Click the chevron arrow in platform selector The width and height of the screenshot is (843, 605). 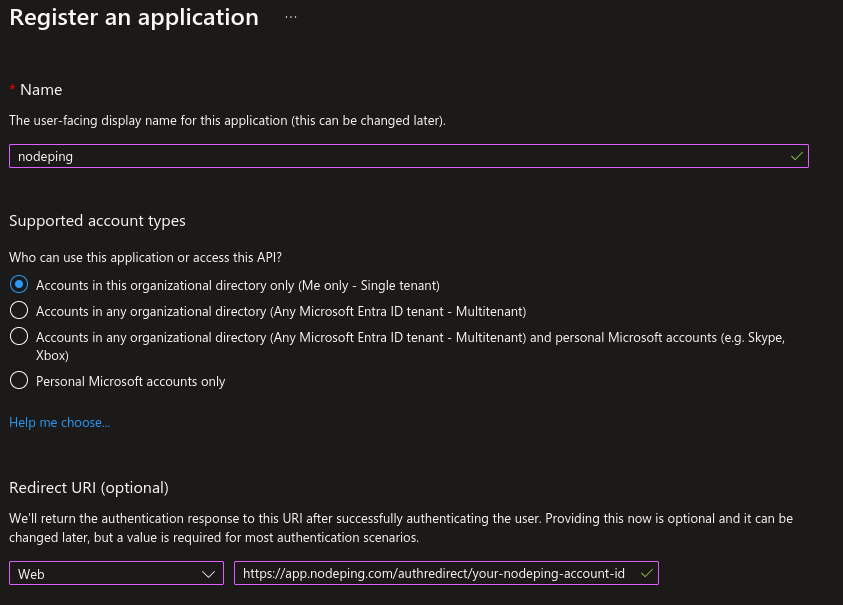[209, 574]
